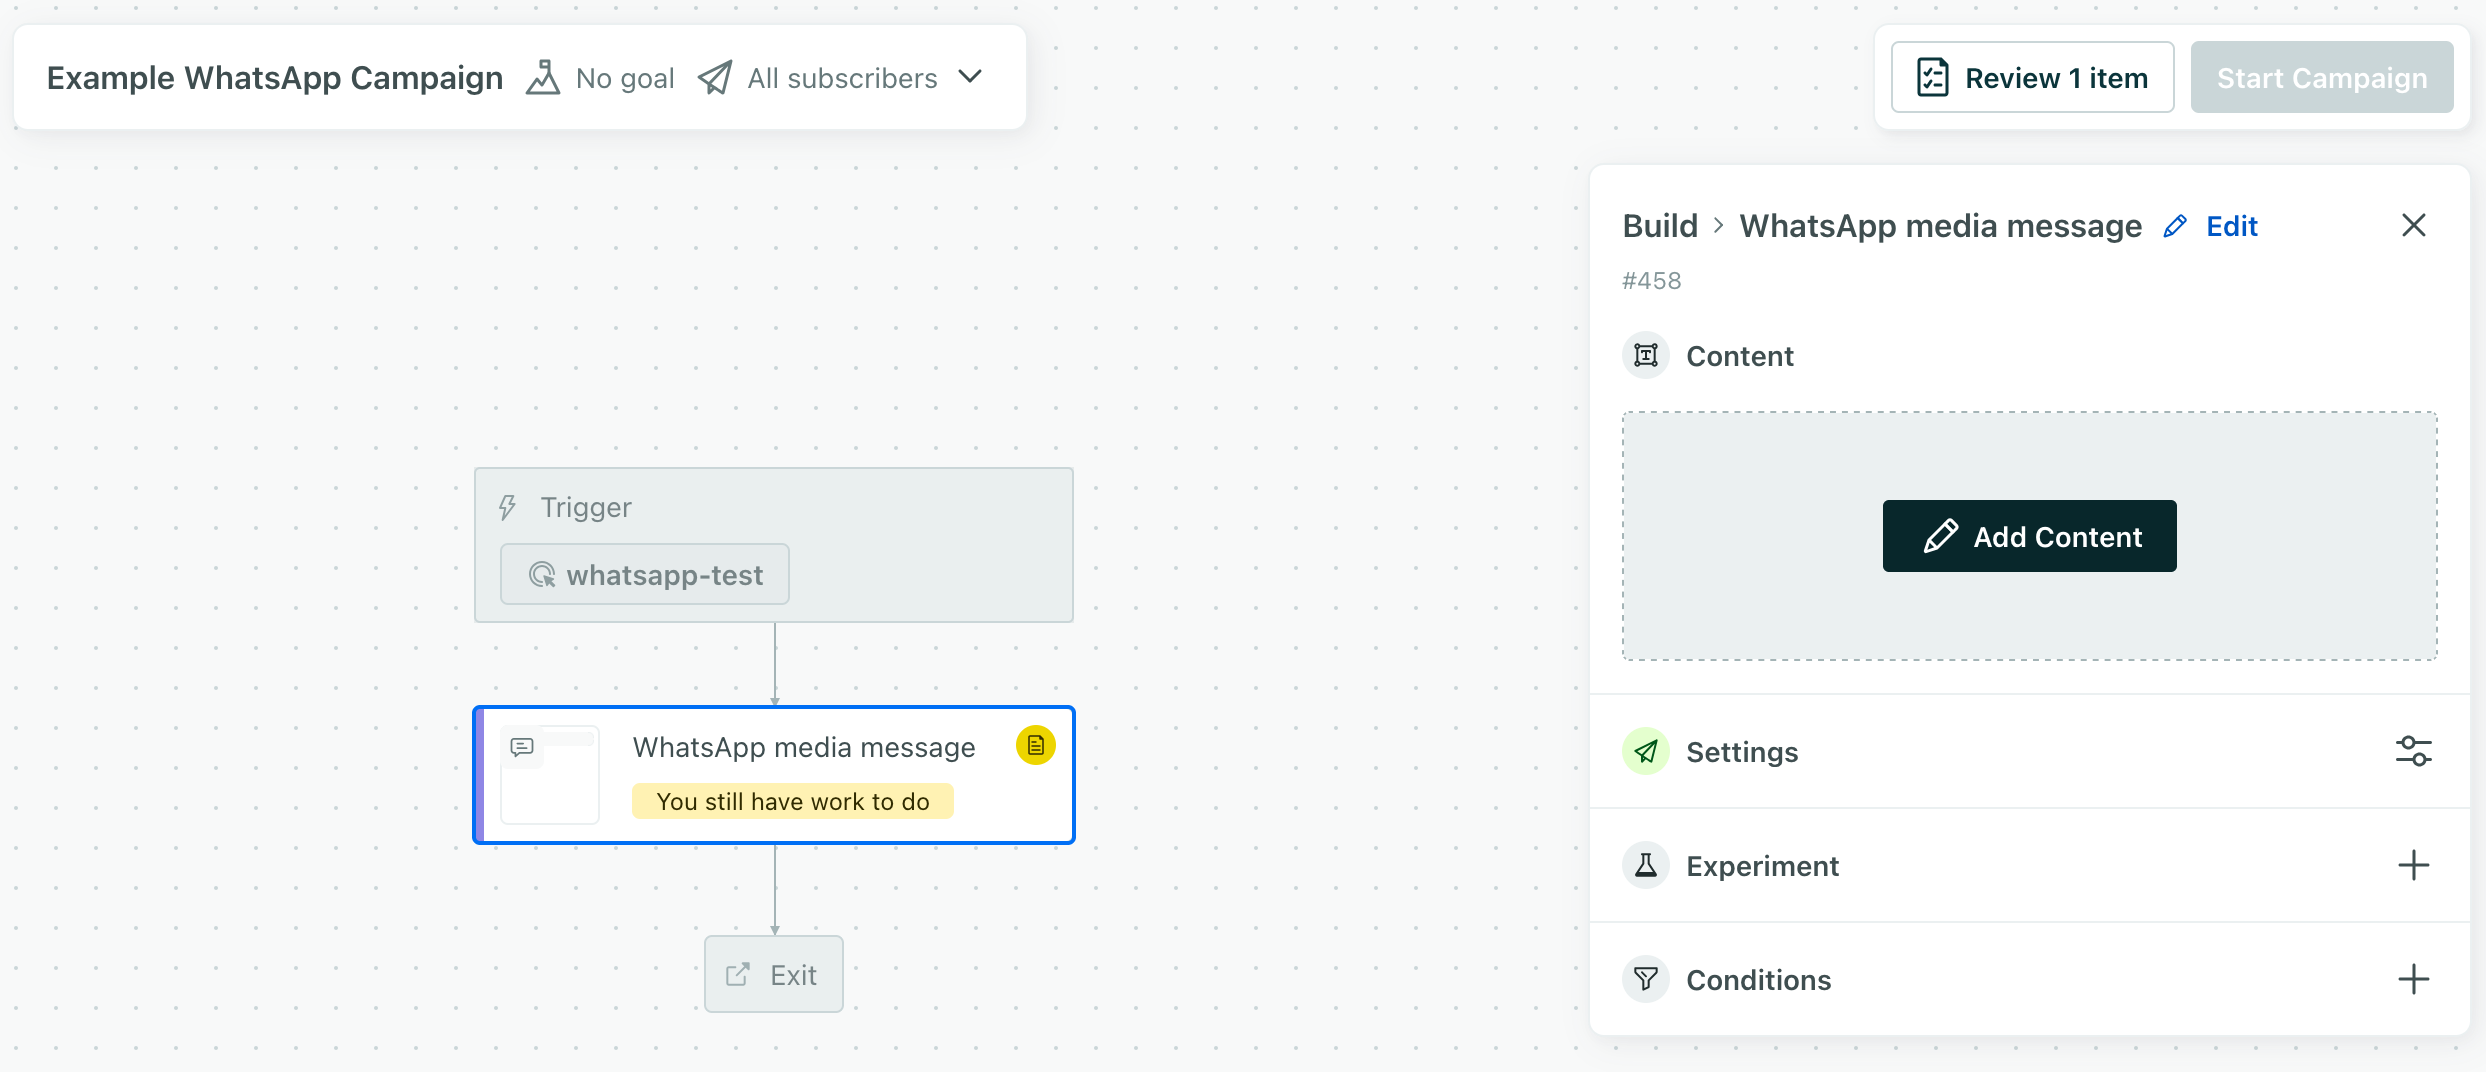Click the goal flask icon

click(543, 78)
